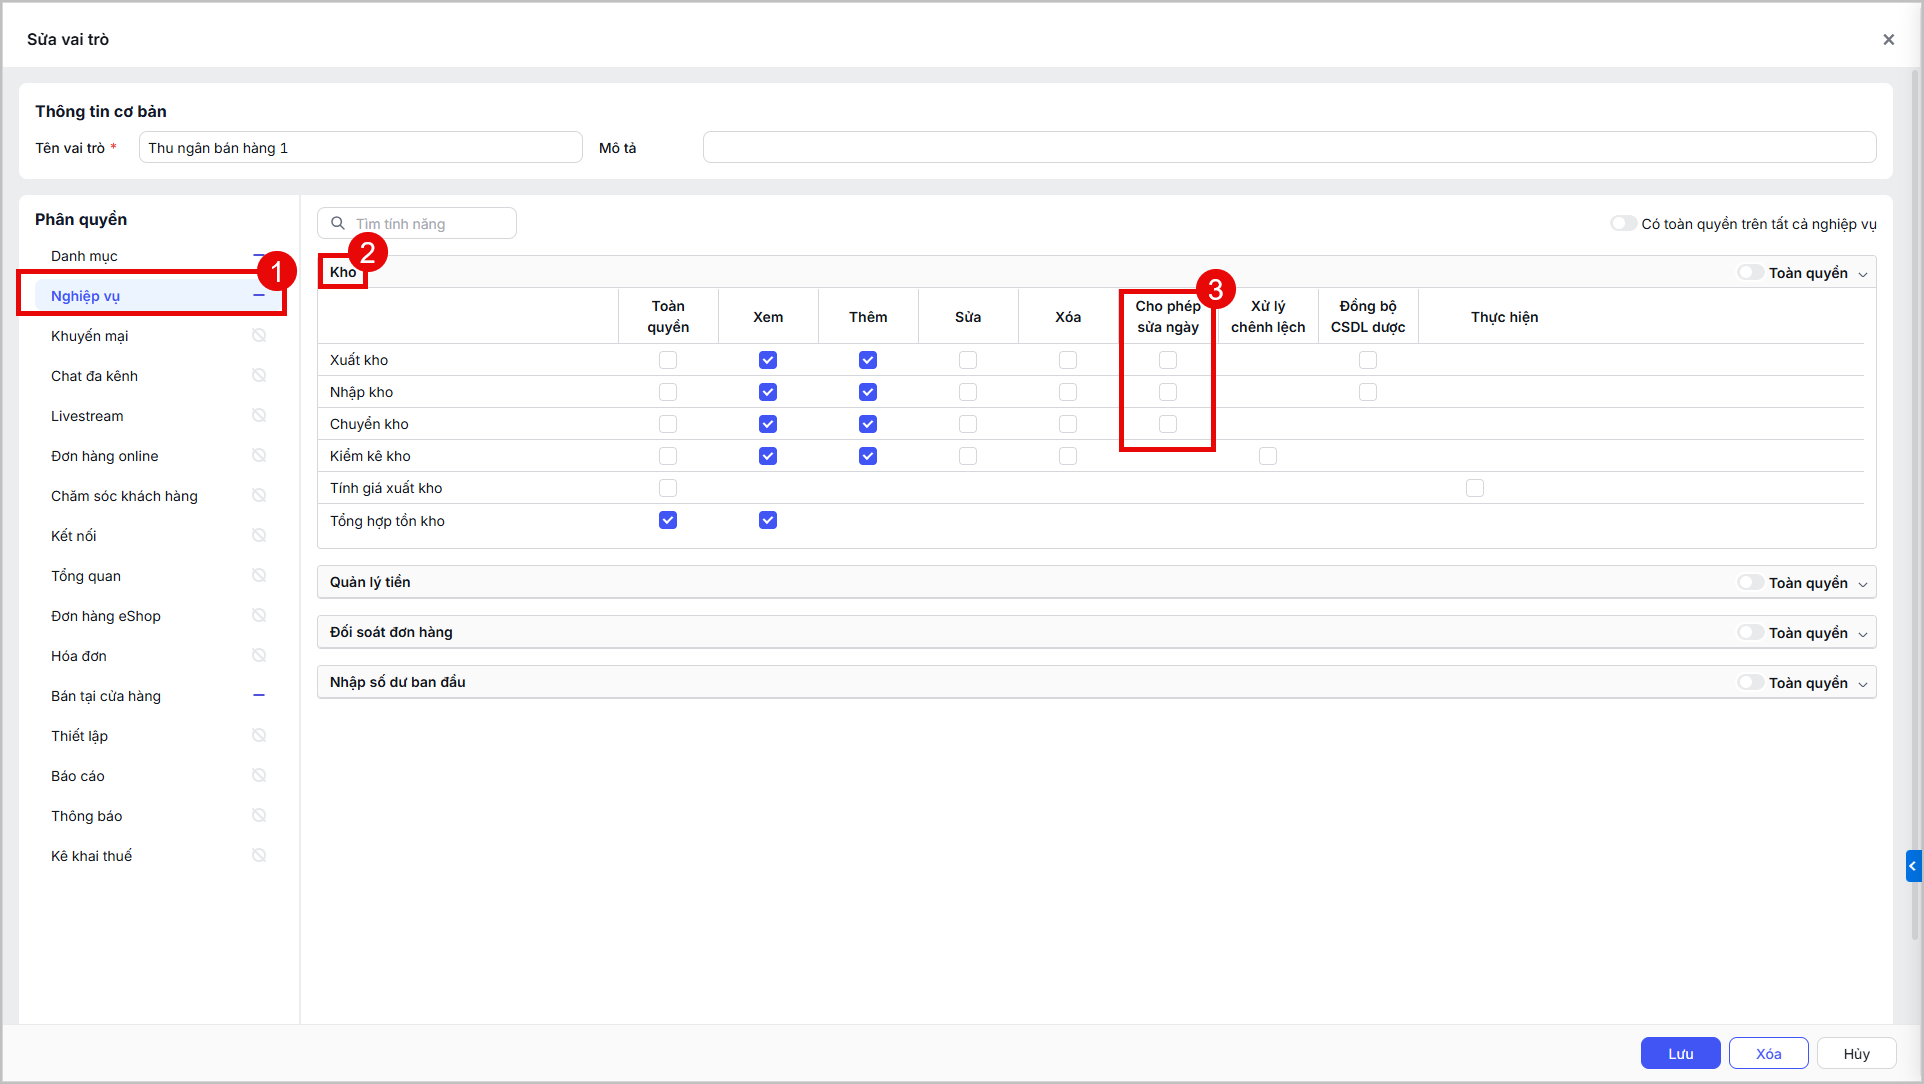Open Kê khai thuế permission category

(159, 856)
